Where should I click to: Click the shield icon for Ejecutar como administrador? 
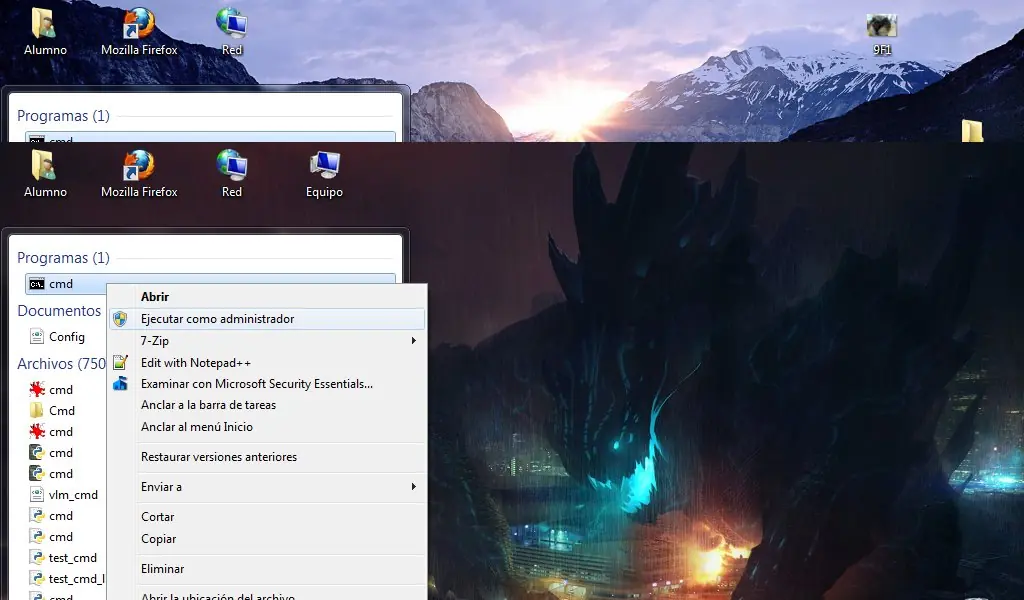click(x=120, y=319)
